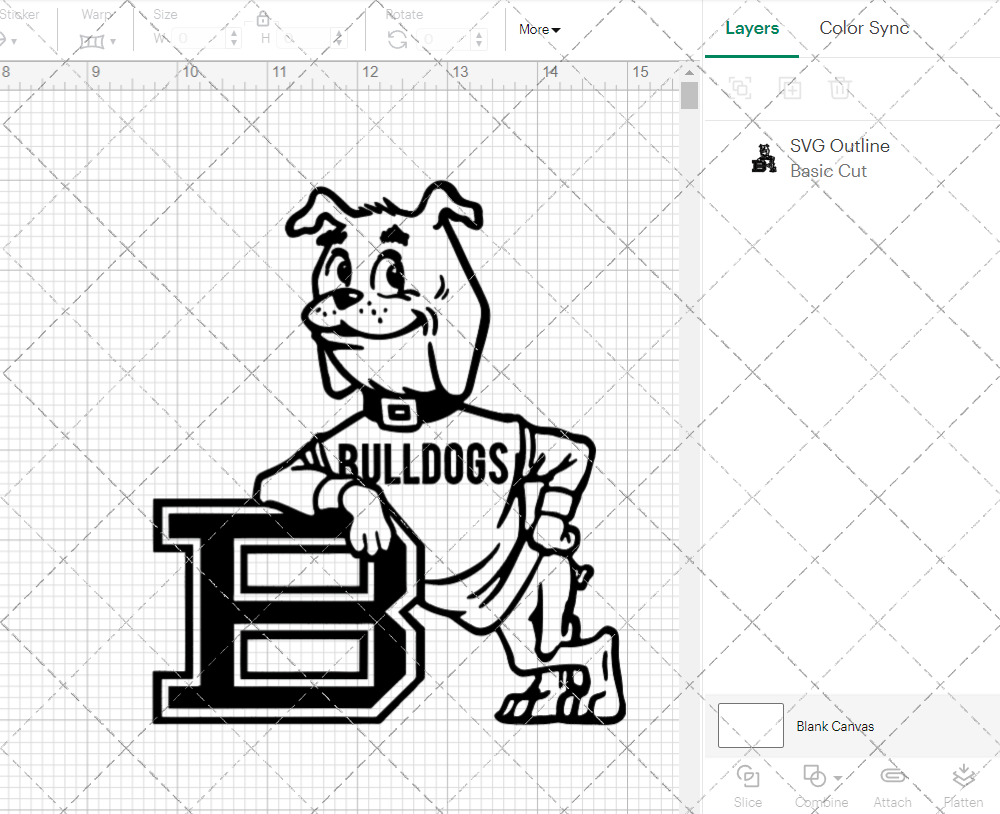
Task: Click the duplicate layer icon
Action: click(740, 88)
